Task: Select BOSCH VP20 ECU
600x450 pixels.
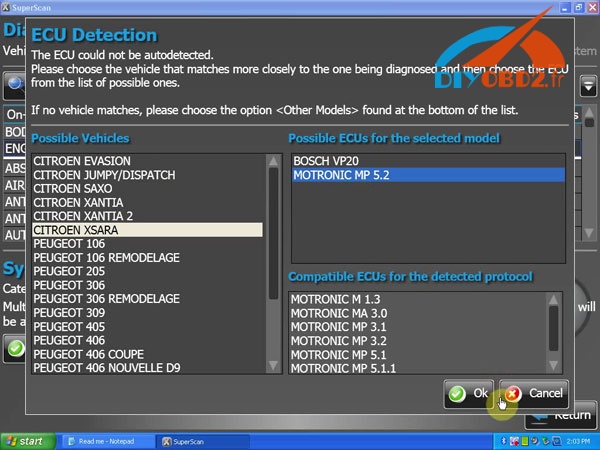Action: pyautogui.click(x=428, y=161)
